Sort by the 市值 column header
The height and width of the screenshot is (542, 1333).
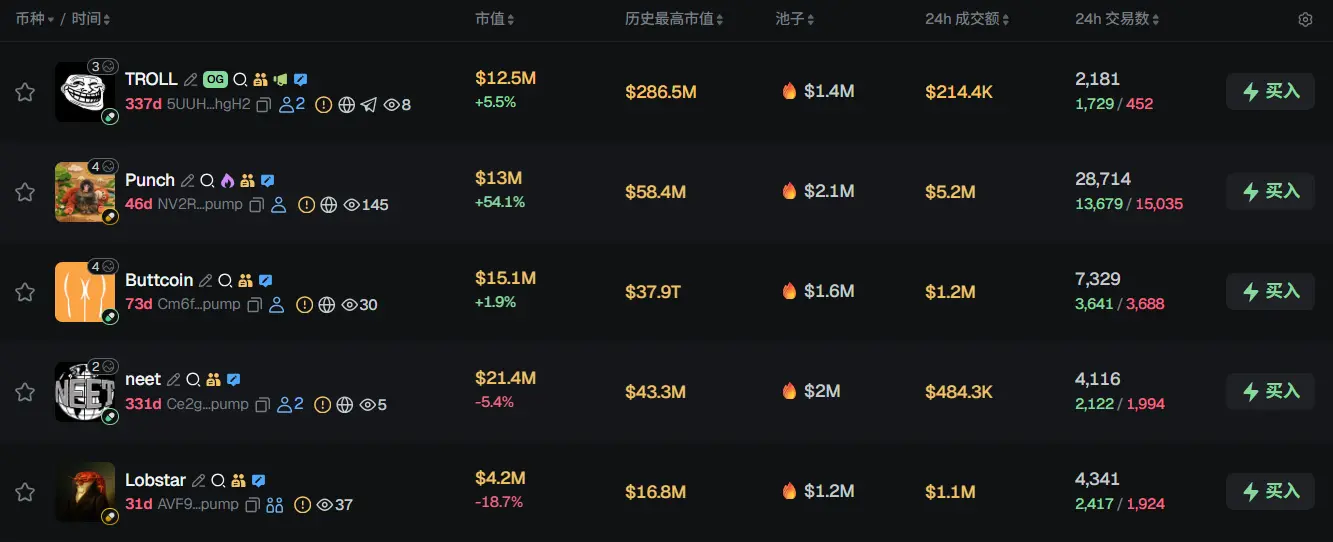495,20
